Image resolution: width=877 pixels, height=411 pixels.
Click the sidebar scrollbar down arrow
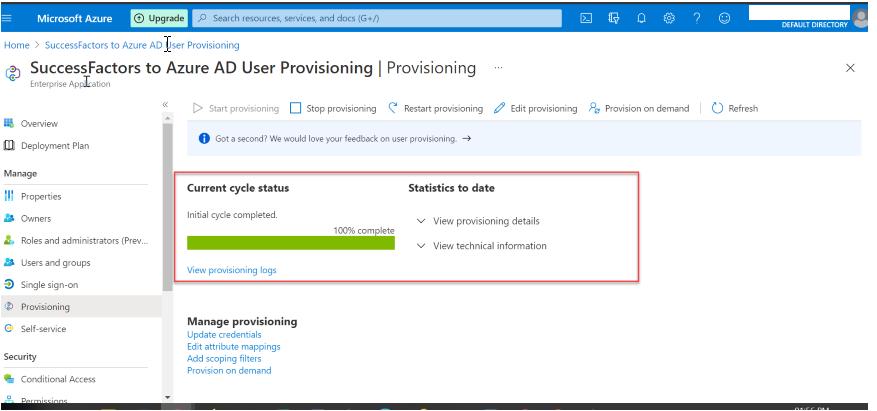167,397
